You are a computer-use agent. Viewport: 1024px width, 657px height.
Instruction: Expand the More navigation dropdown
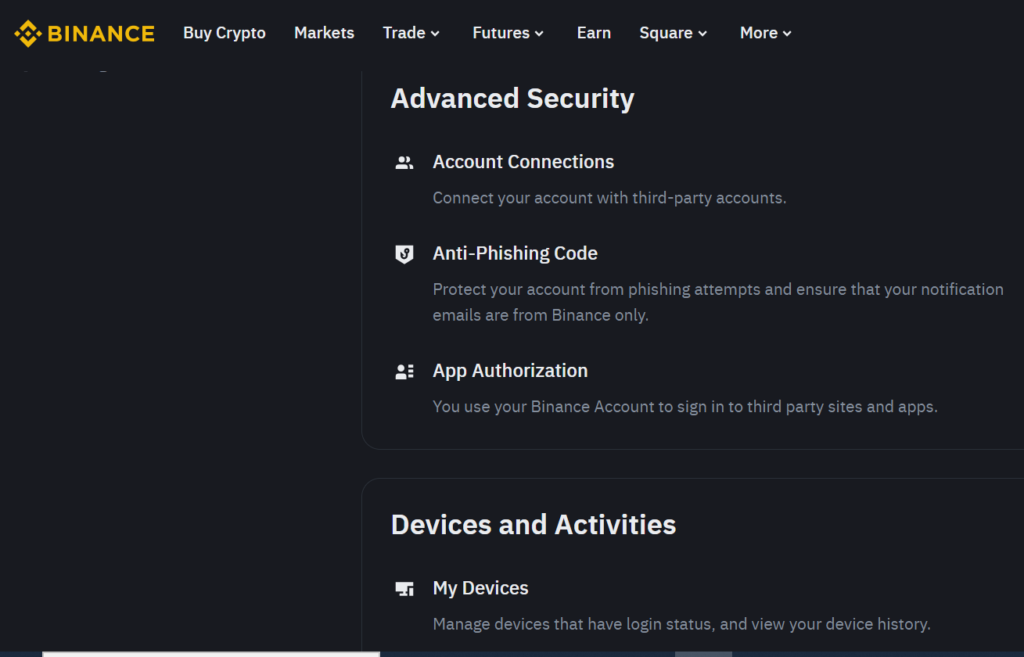point(765,32)
